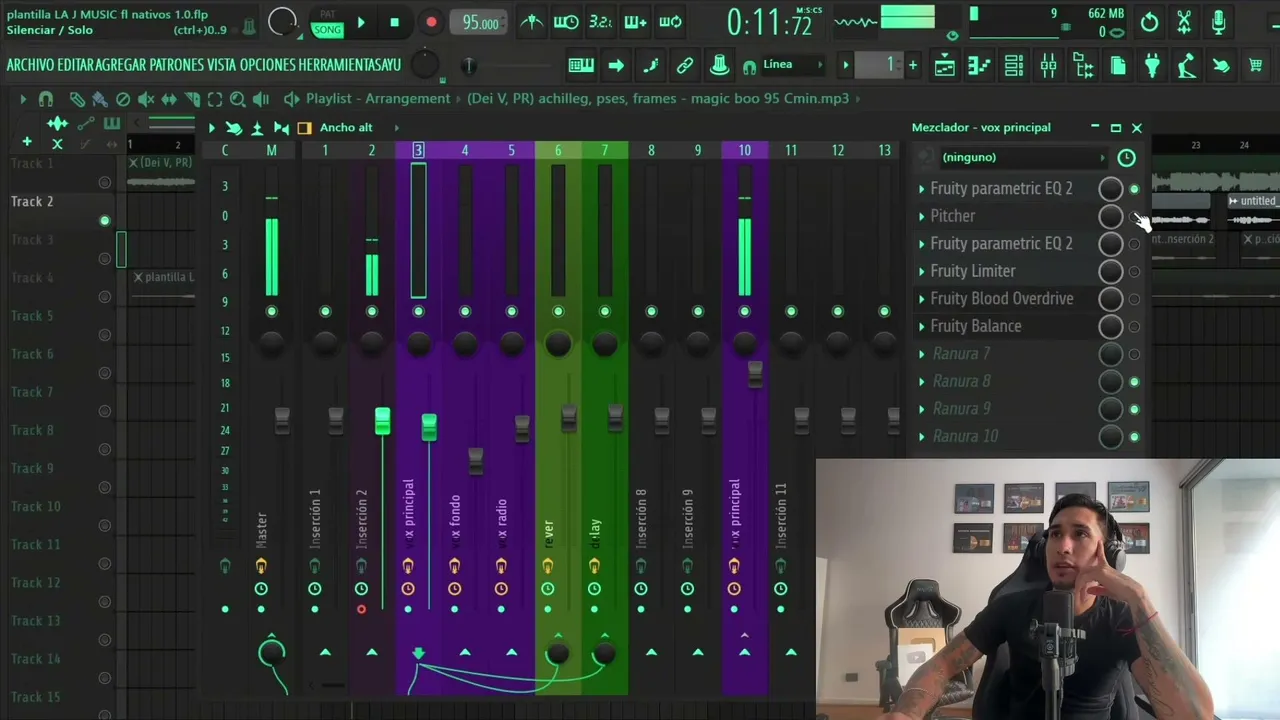Toggle the Mixer window icon
The height and width of the screenshot is (720, 1280).
(1048, 66)
